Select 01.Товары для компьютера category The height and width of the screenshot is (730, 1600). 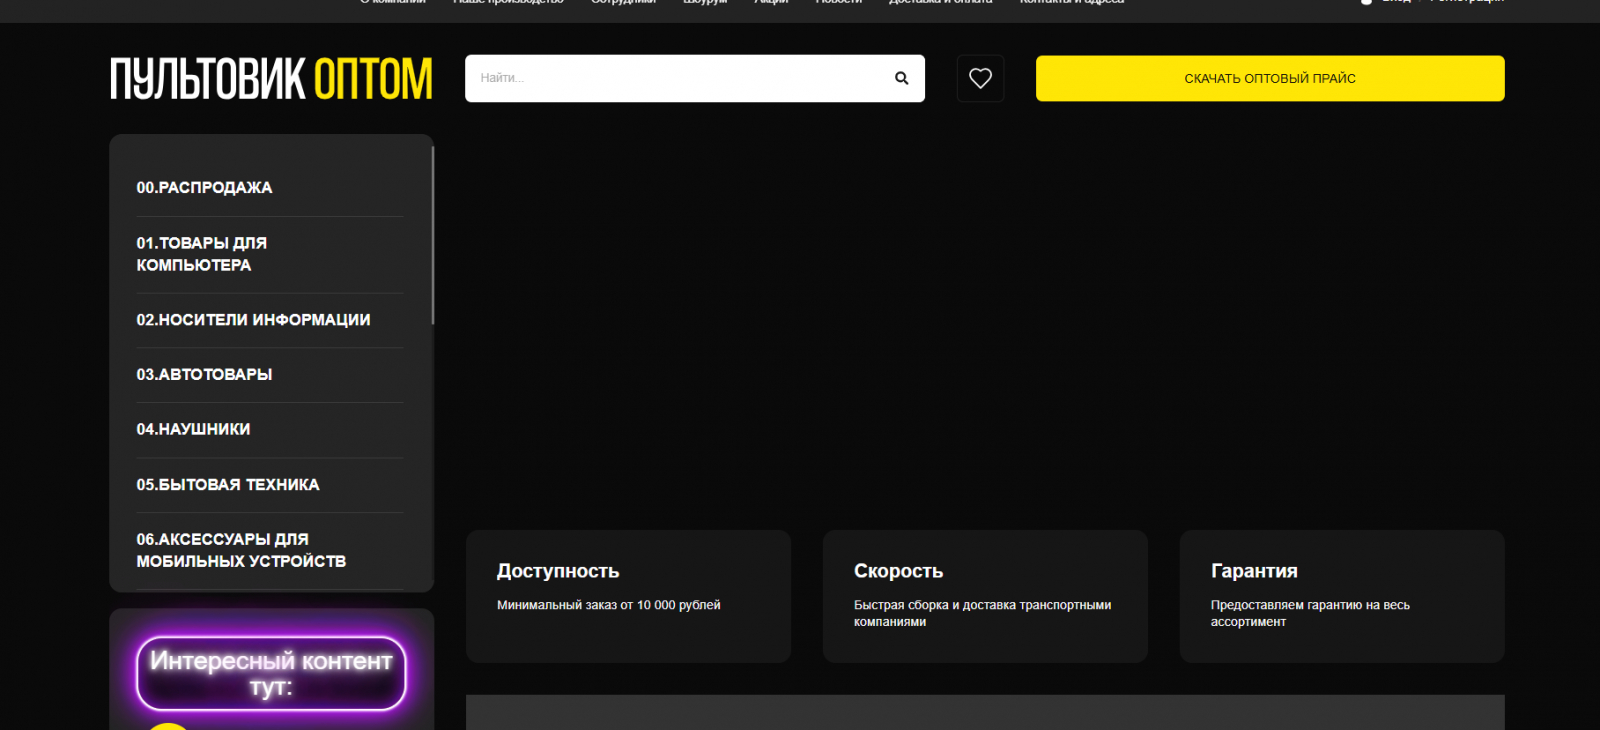[x=202, y=254]
